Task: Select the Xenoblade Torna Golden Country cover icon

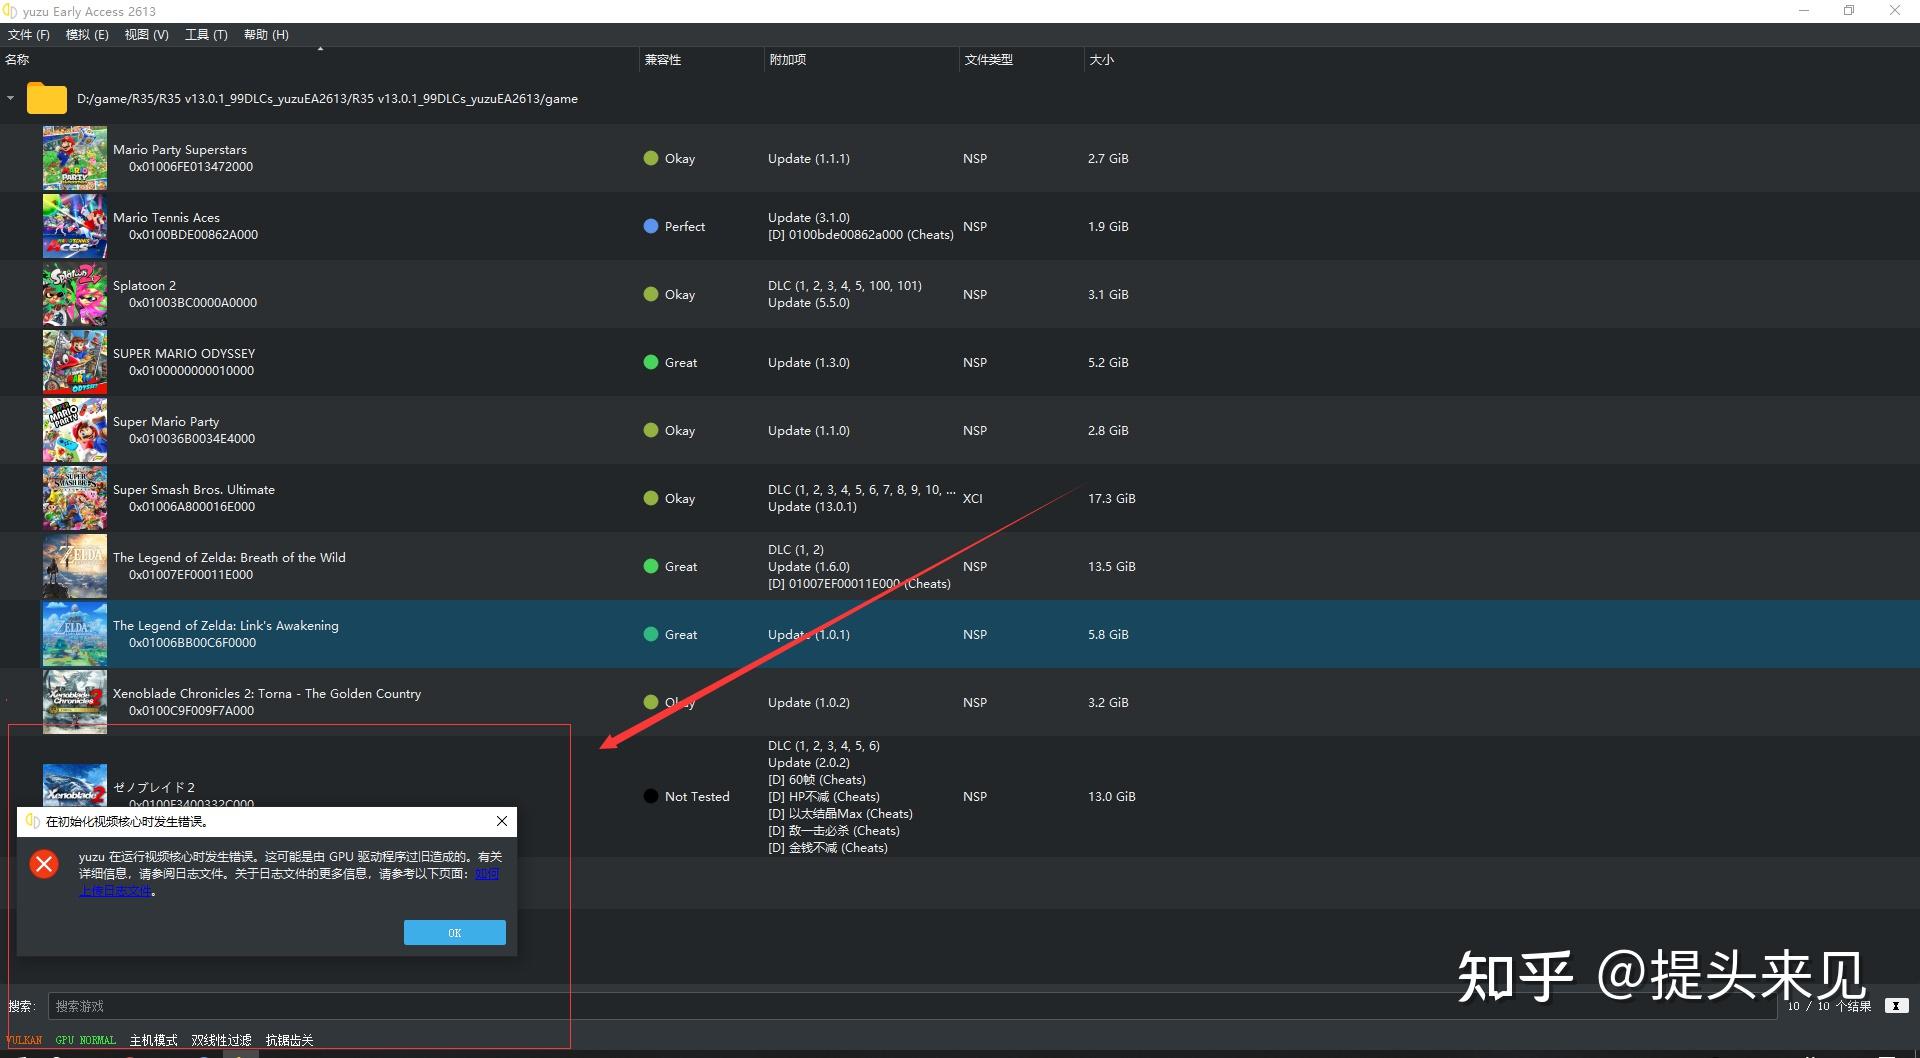Action: [x=75, y=702]
